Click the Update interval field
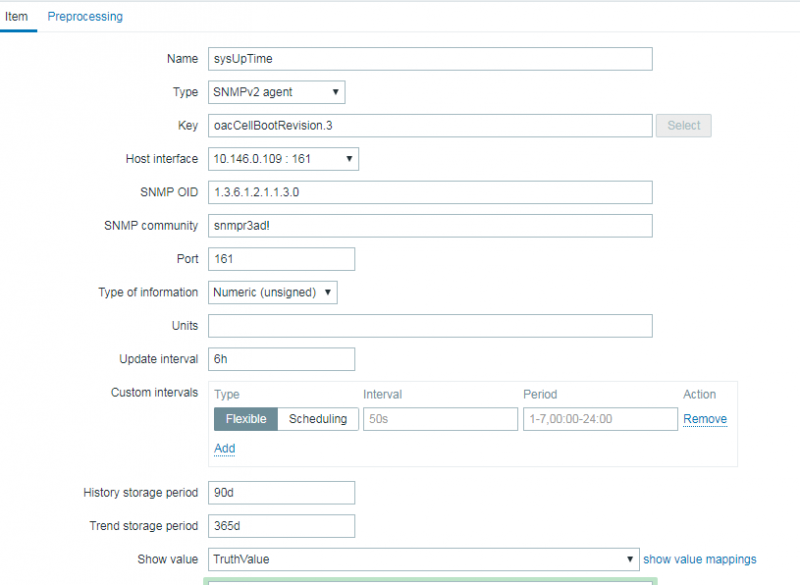 pyautogui.click(x=282, y=359)
